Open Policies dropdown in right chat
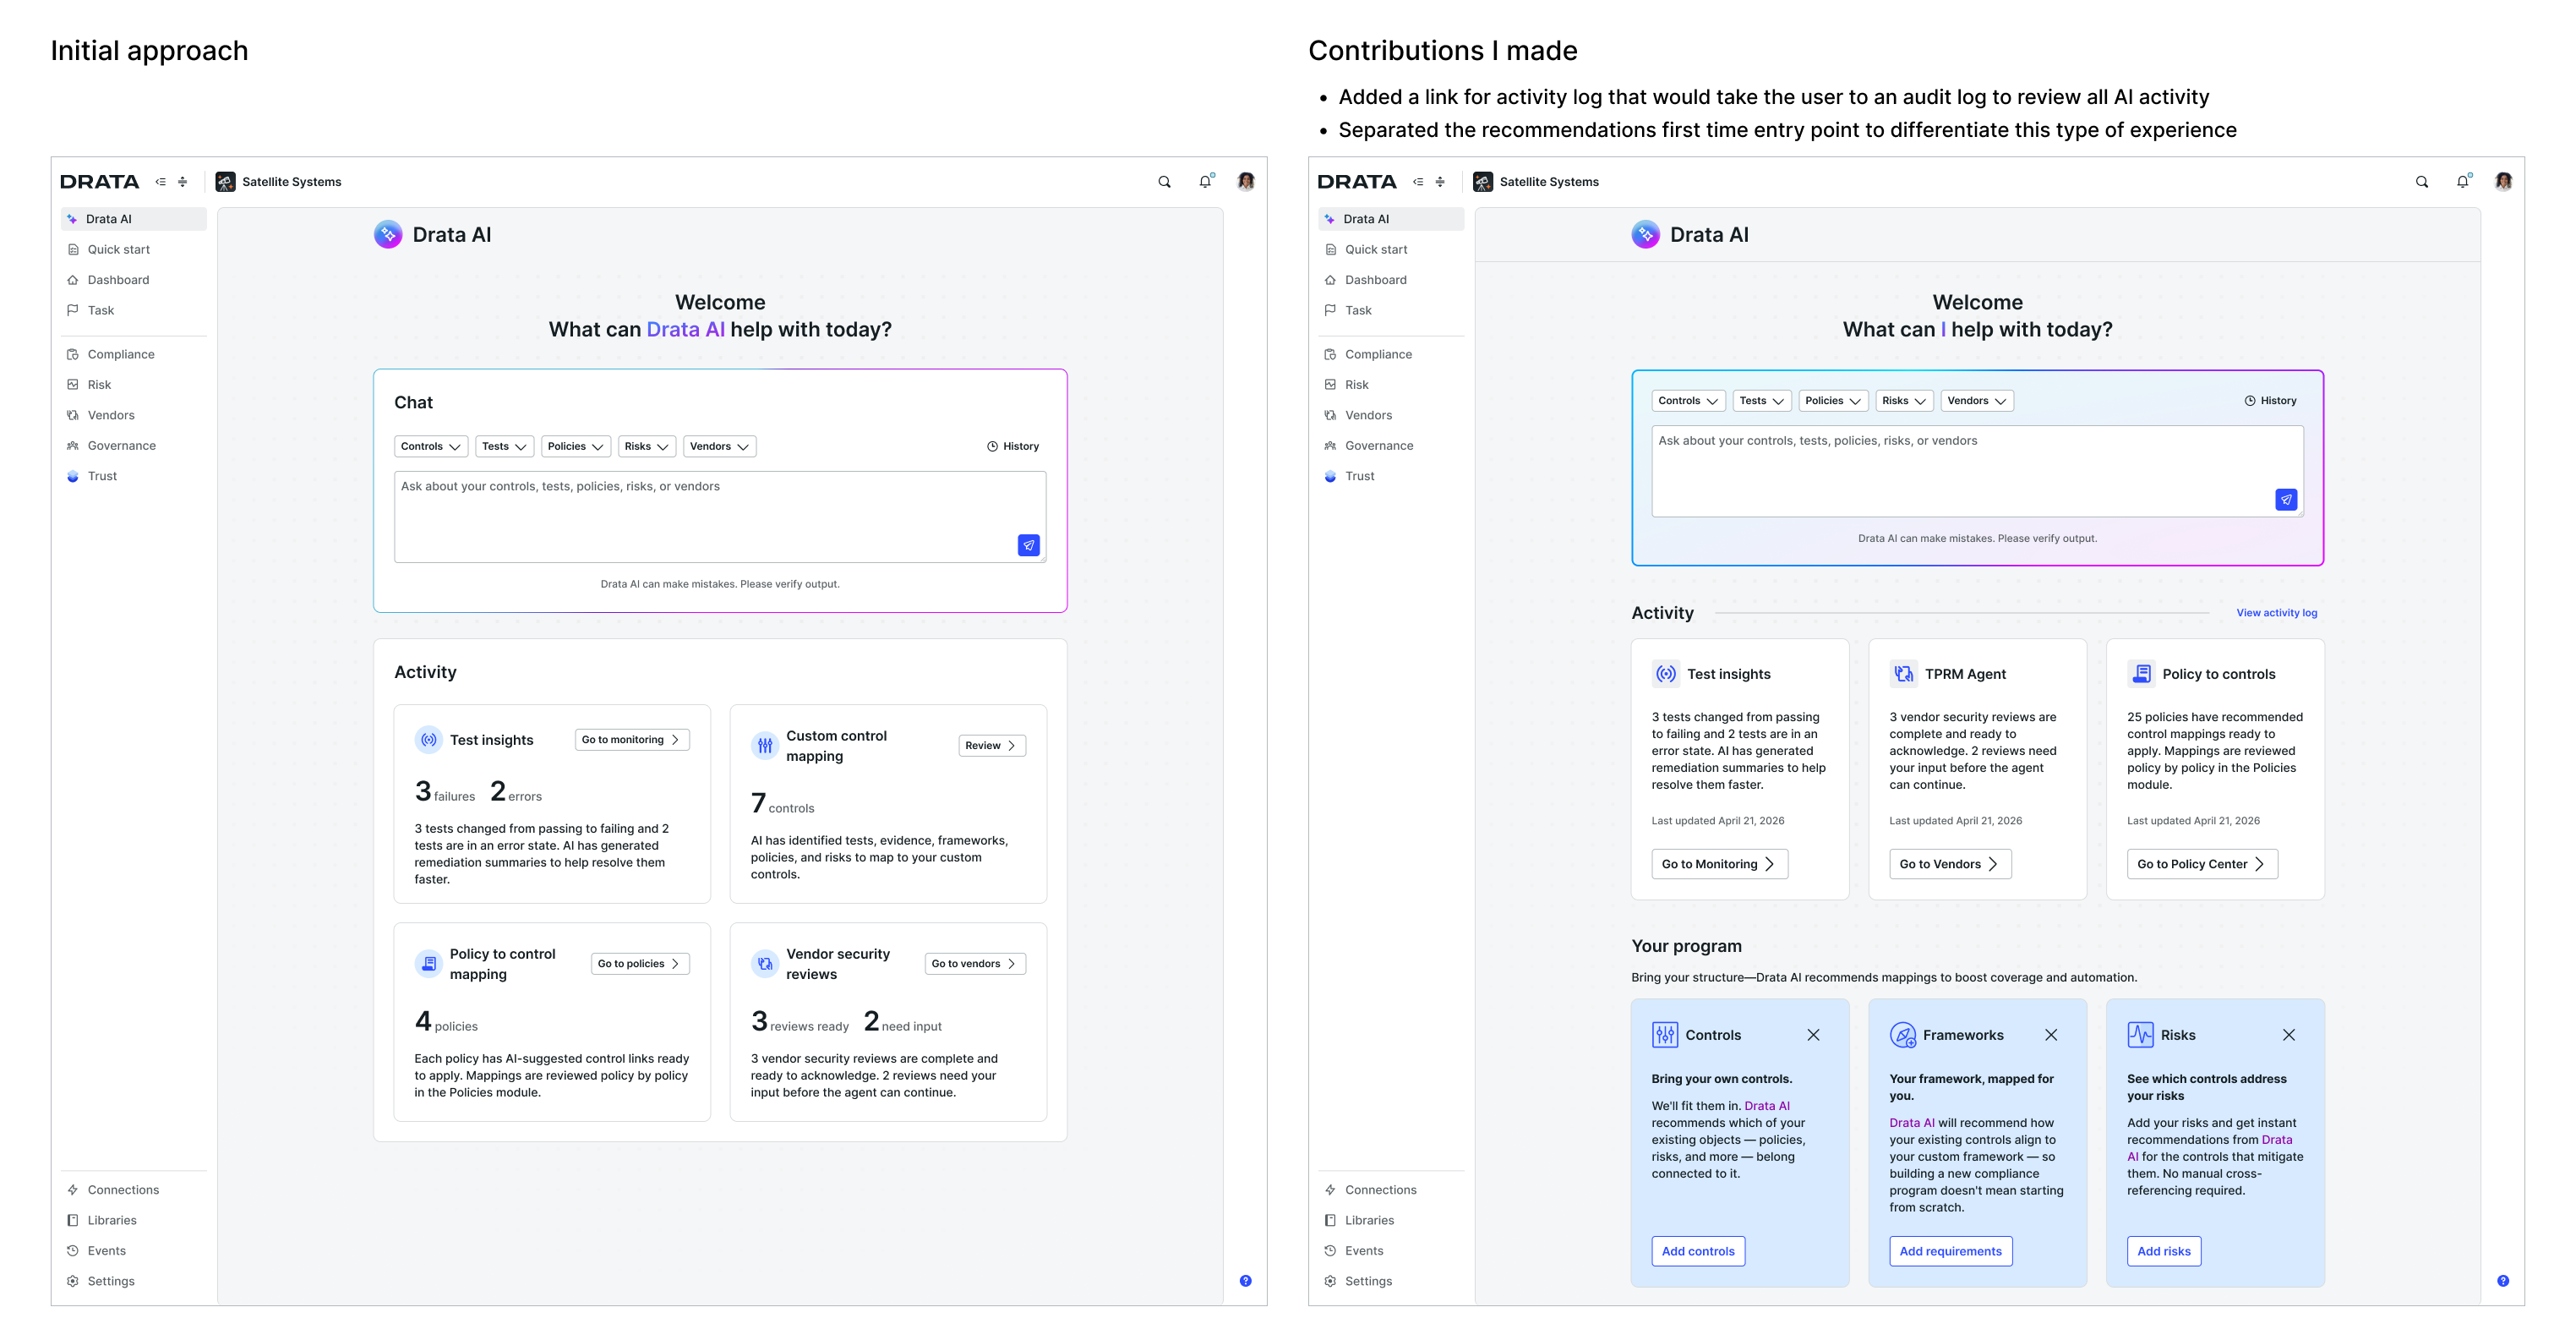 click(x=1834, y=400)
